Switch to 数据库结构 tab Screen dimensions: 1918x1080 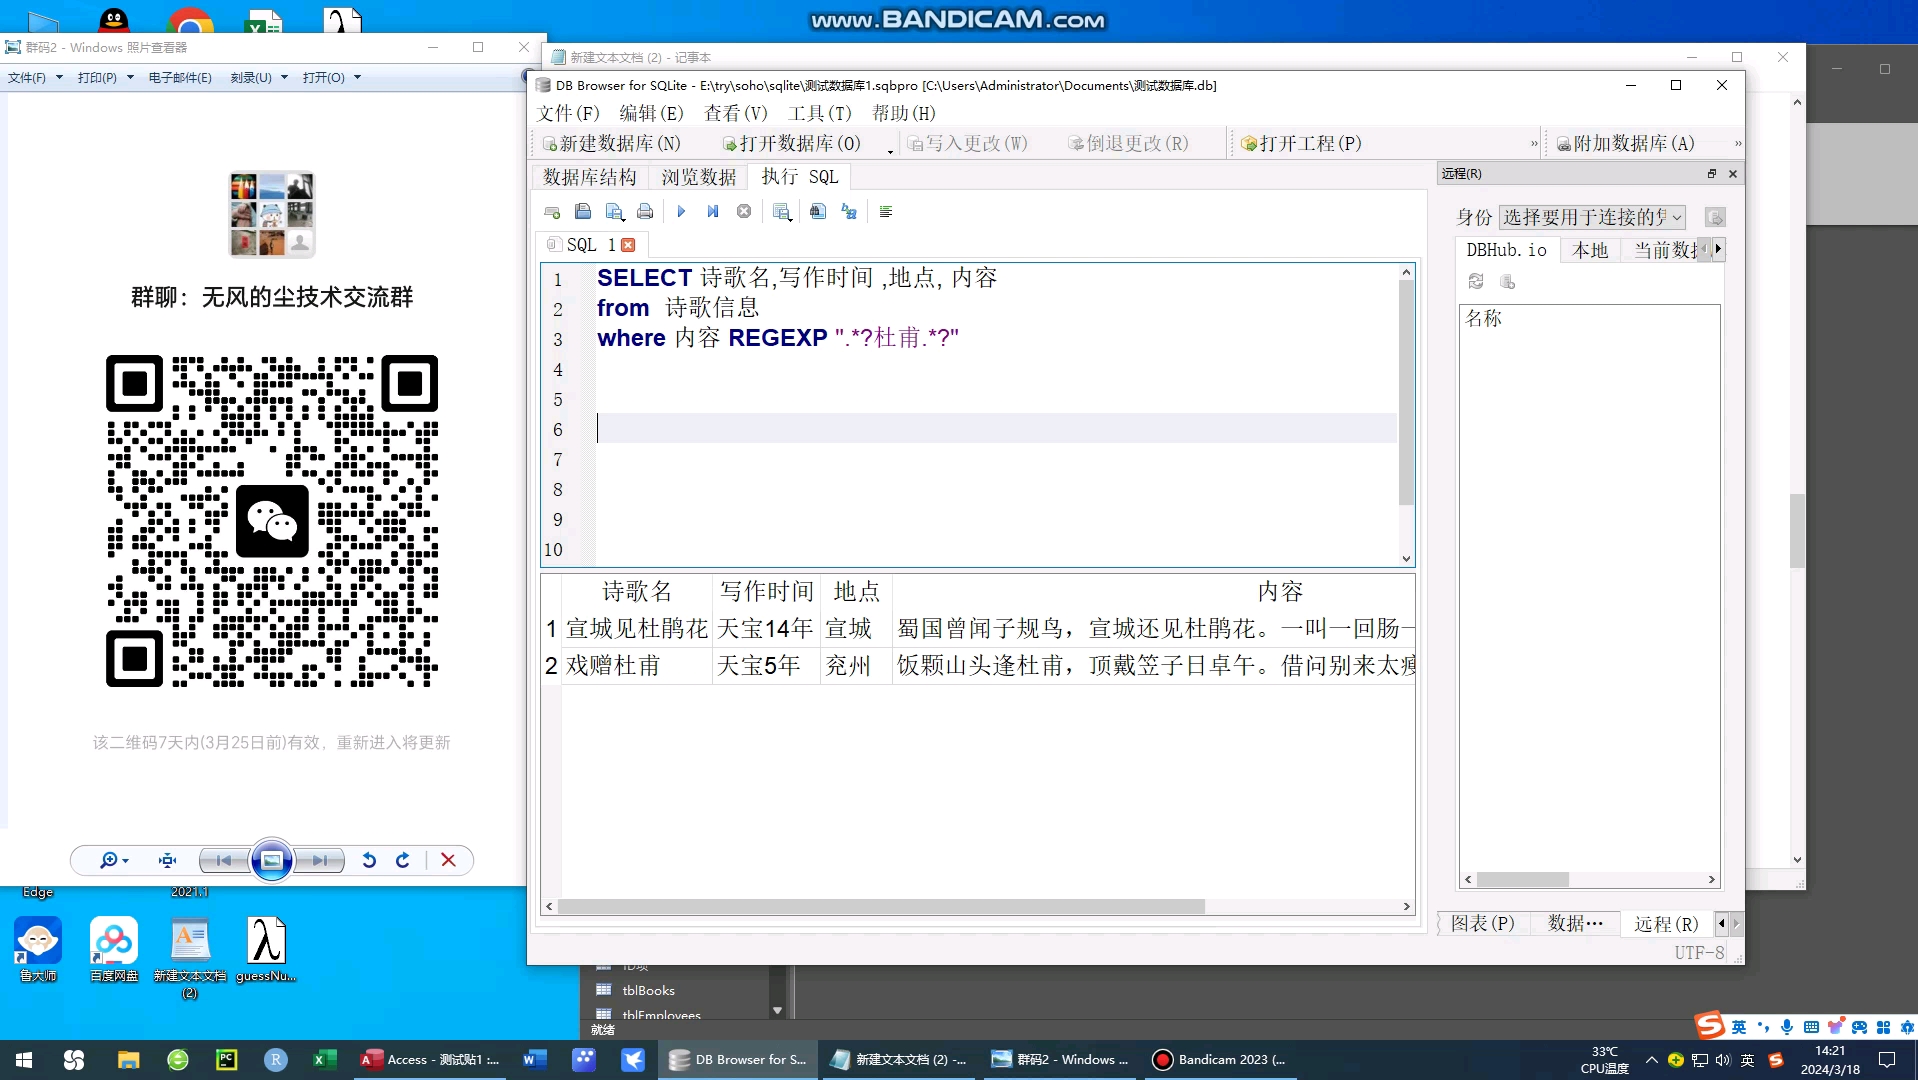[x=590, y=178]
